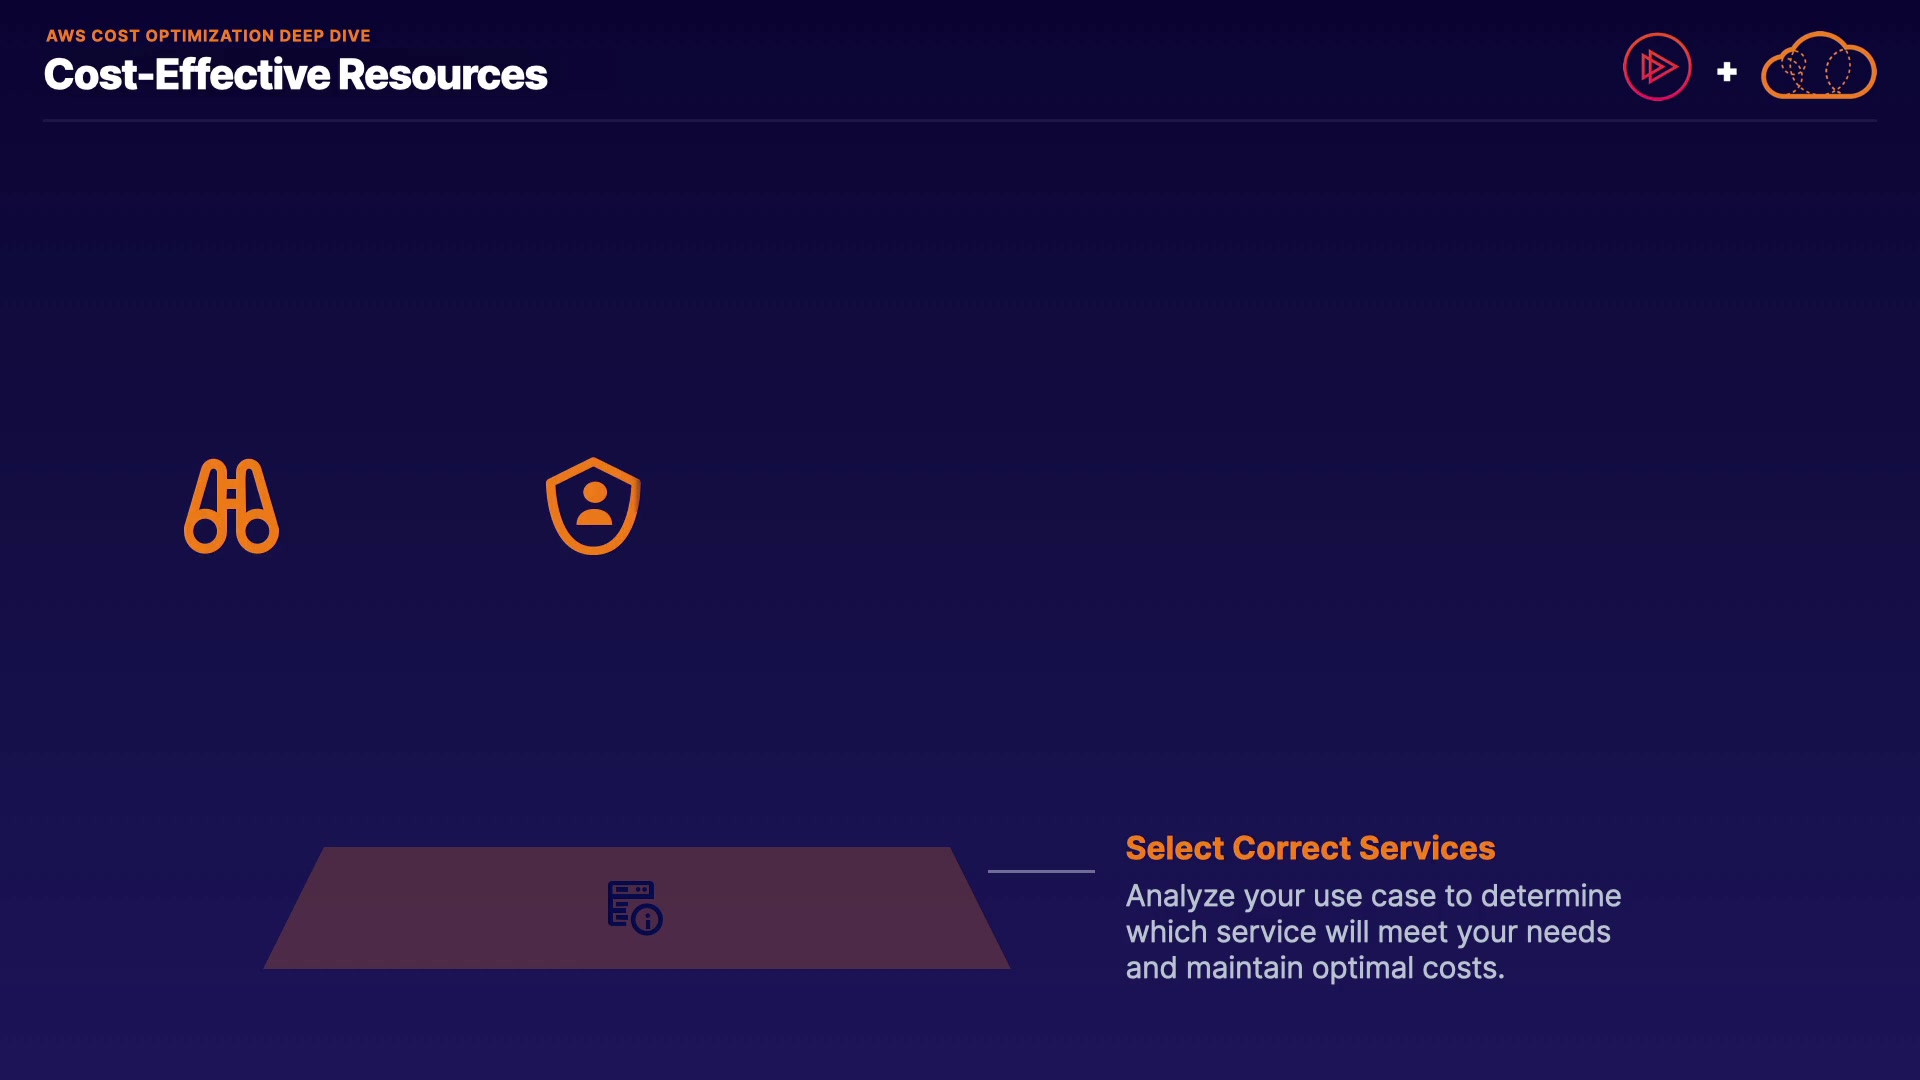The height and width of the screenshot is (1080, 1920).
Task: Click the word 'Resources' in the title
Action: [x=442, y=75]
